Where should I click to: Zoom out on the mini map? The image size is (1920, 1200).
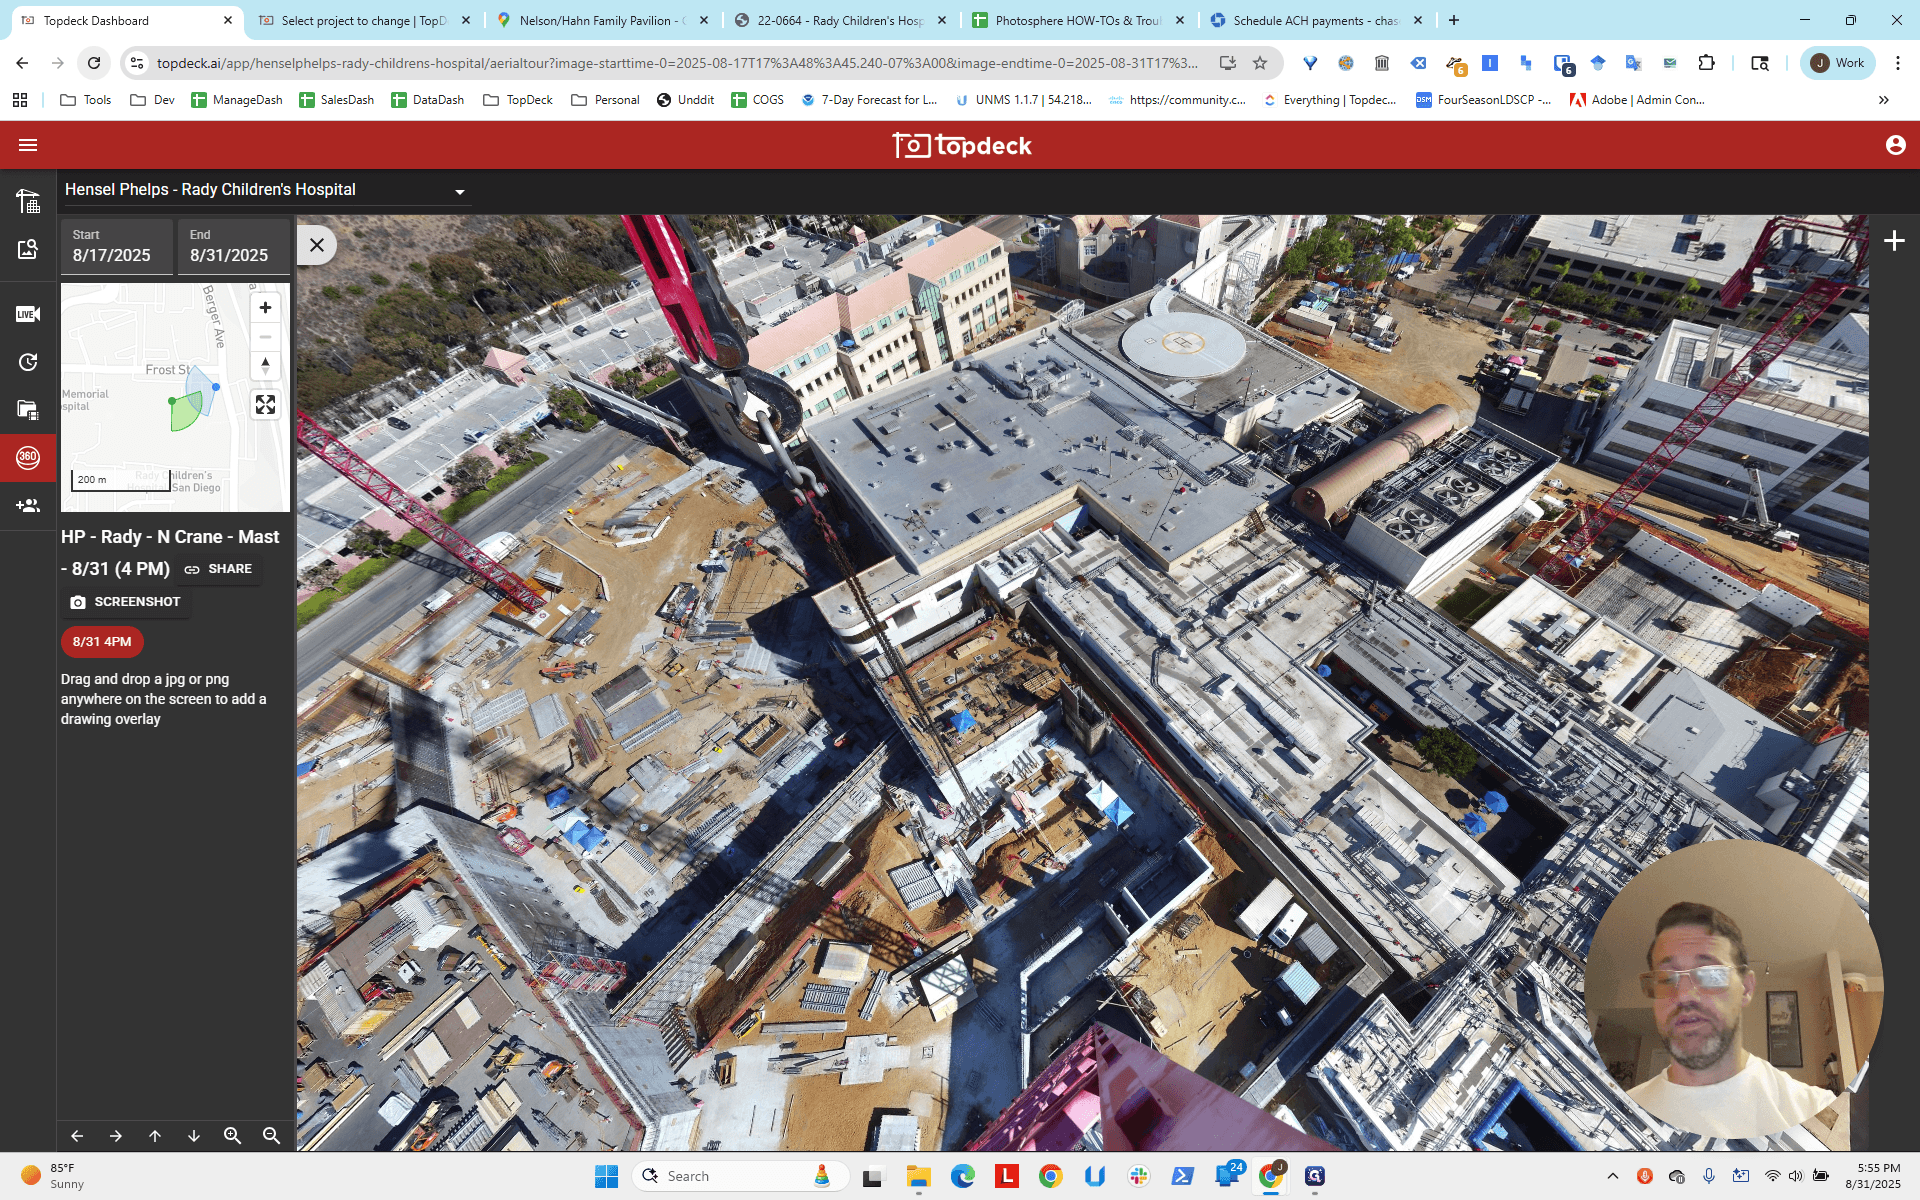tap(265, 337)
